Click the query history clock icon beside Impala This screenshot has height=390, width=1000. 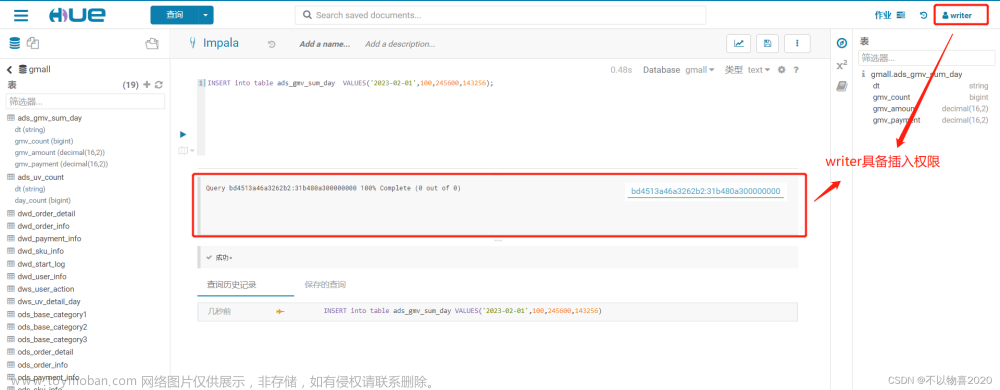tap(272, 45)
